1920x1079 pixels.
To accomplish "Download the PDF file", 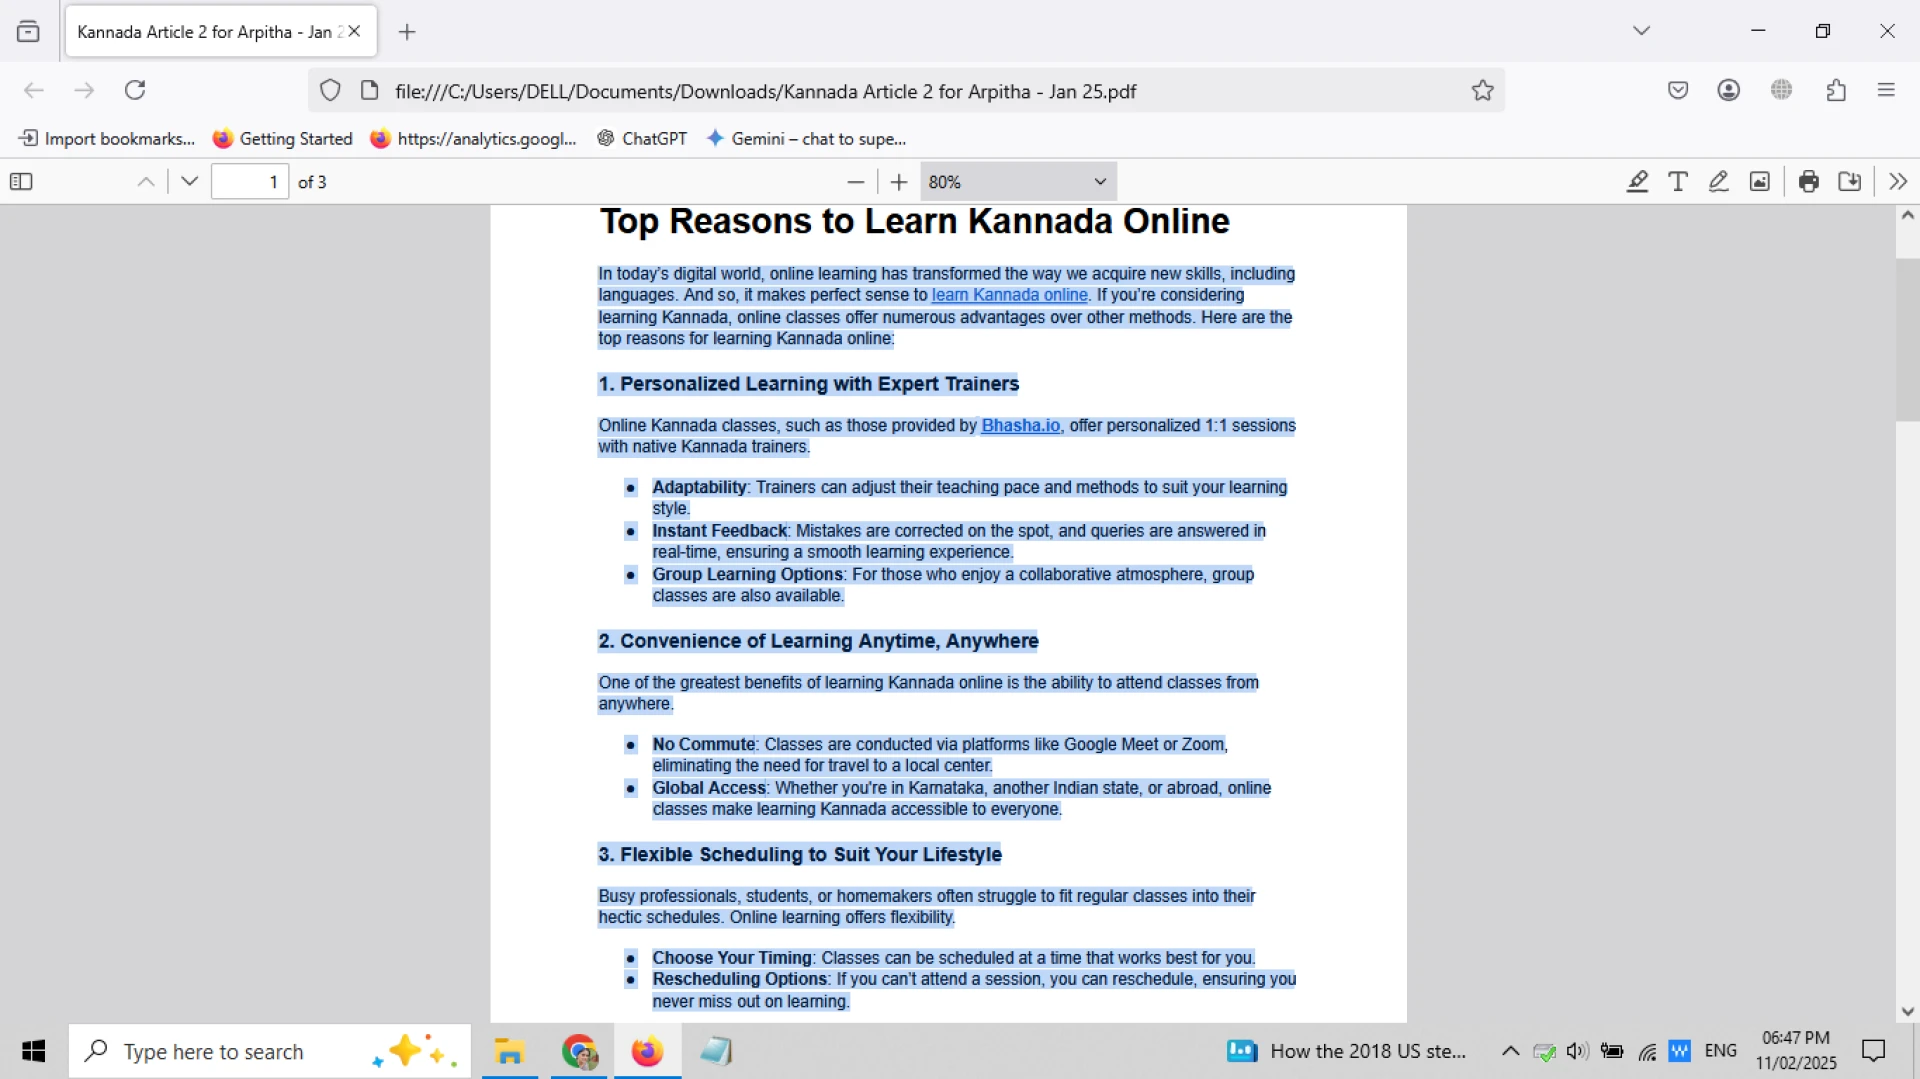I will [x=1849, y=181].
